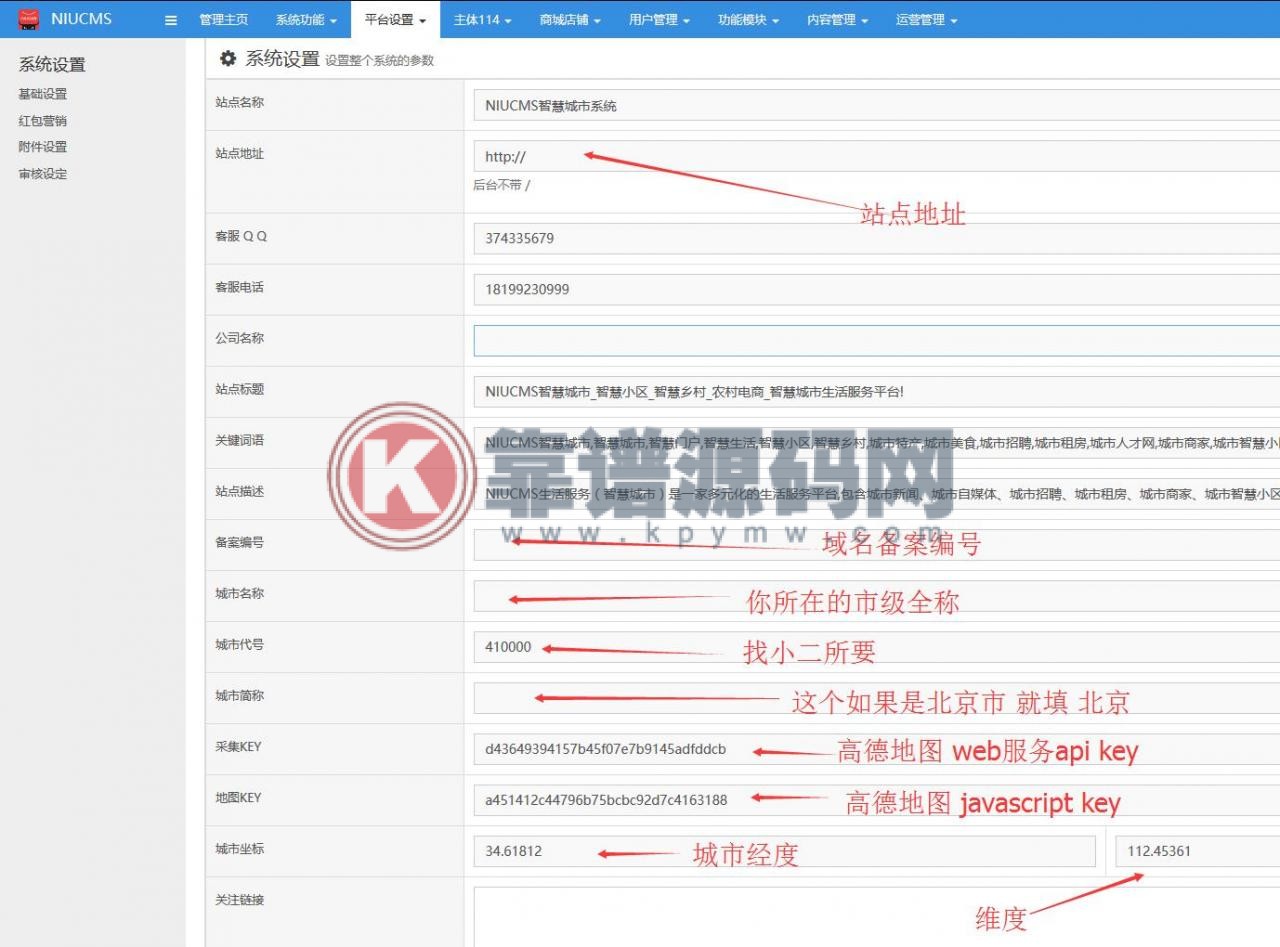Click the 城市名称 input field
Screen dimensions: 1280x947
[877, 596]
